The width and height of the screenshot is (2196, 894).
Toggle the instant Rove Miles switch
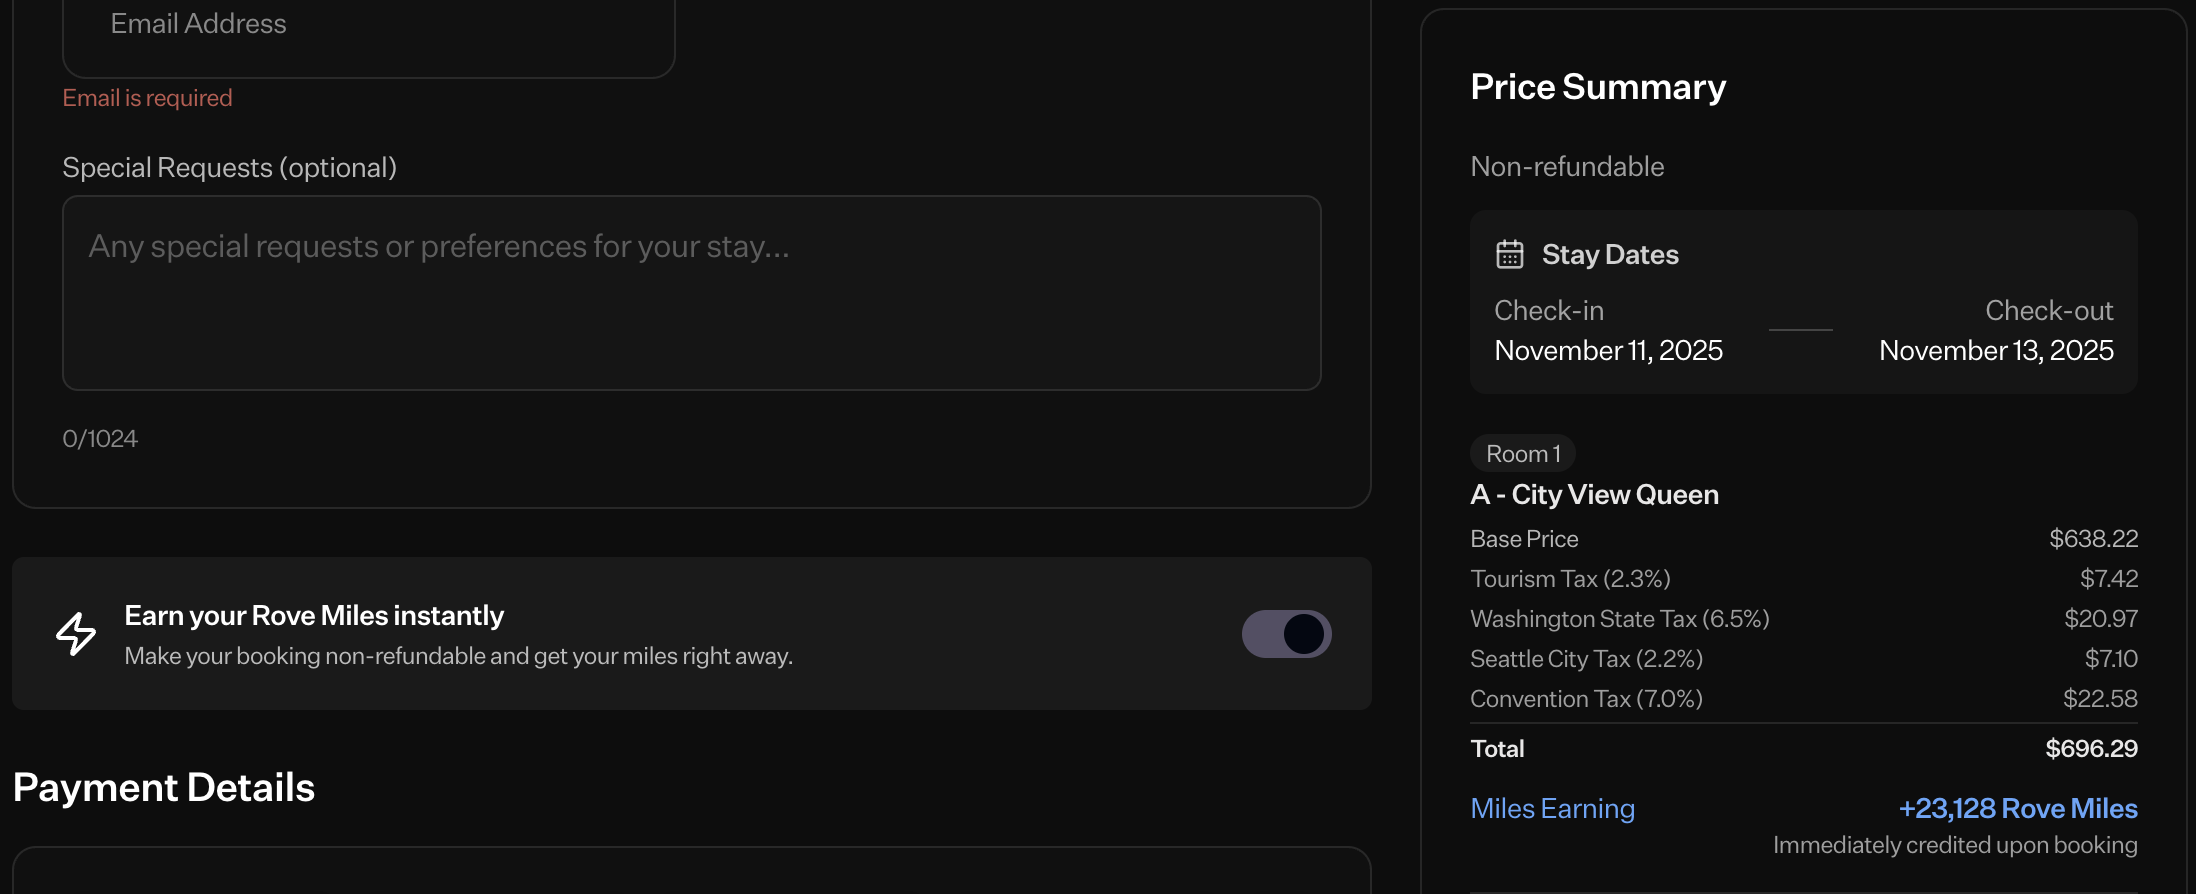1286,634
